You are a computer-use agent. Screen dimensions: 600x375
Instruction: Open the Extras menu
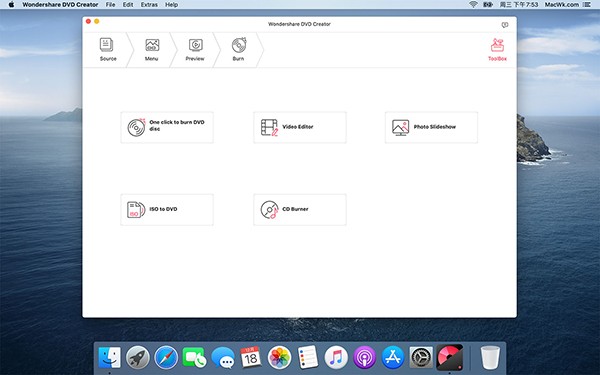pyautogui.click(x=149, y=5)
